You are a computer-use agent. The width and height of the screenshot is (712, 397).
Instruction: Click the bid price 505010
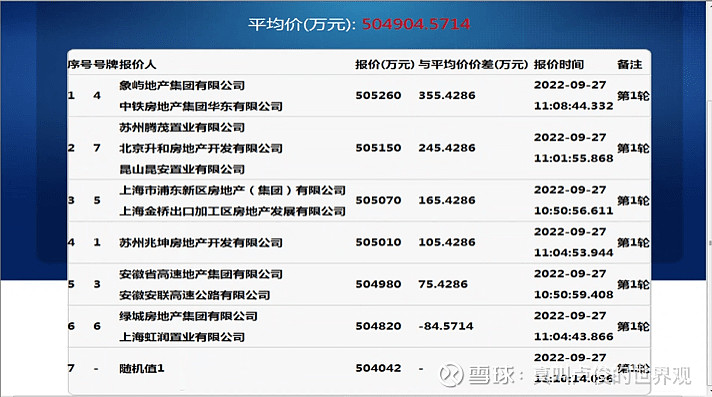pos(378,242)
